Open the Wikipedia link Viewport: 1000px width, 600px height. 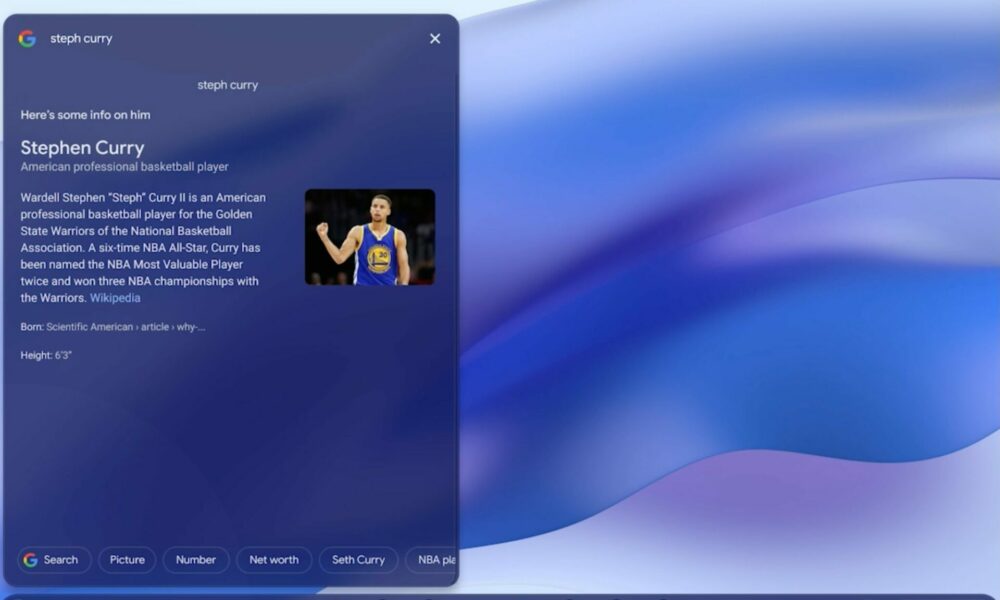[x=115, y=298]
